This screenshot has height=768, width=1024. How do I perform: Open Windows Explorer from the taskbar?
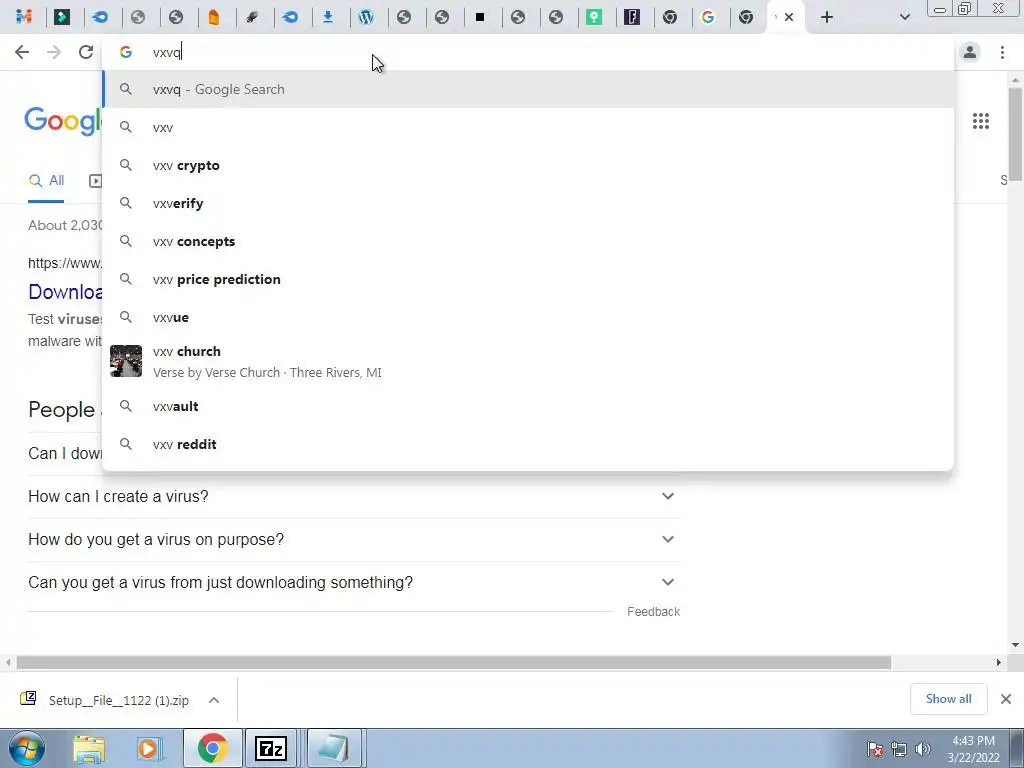[89, 748]
